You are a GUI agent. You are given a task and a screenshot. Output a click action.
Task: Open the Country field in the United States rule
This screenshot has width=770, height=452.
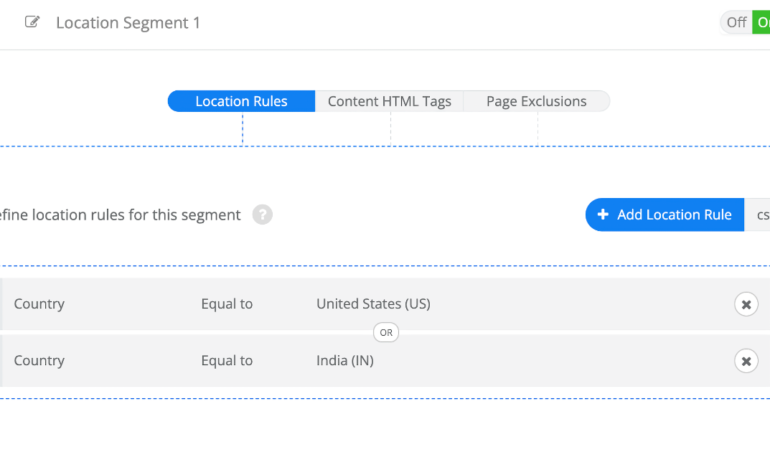coord(39,304)
